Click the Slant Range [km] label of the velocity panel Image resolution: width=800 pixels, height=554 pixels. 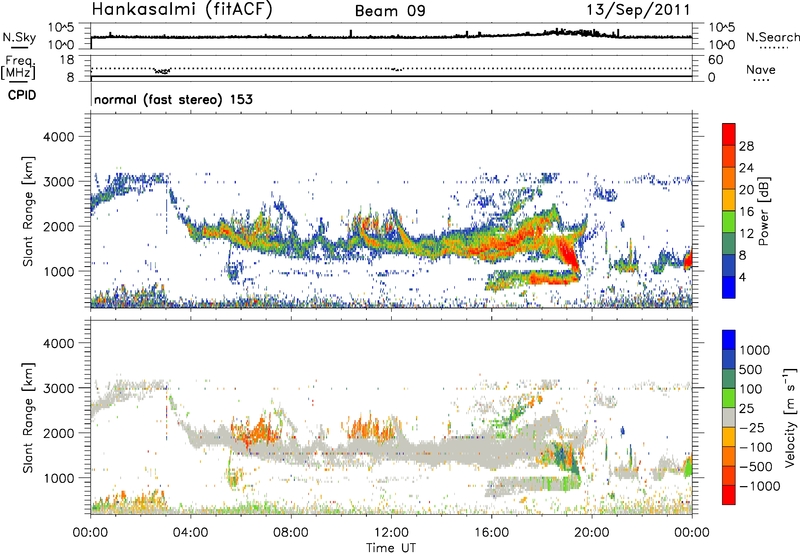(x=28, y=418)
